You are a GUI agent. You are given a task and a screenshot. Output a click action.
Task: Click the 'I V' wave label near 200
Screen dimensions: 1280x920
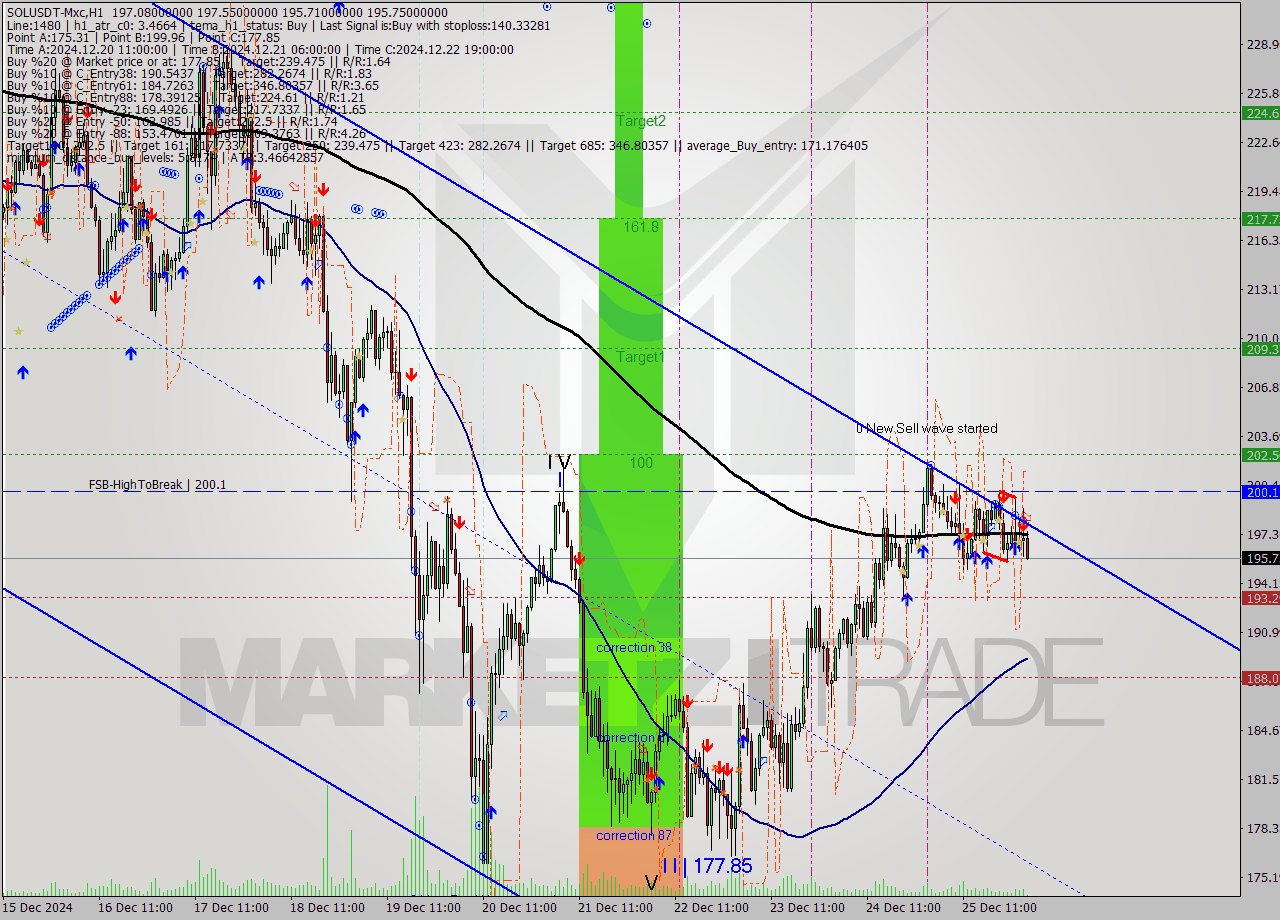tap(559, 462)
